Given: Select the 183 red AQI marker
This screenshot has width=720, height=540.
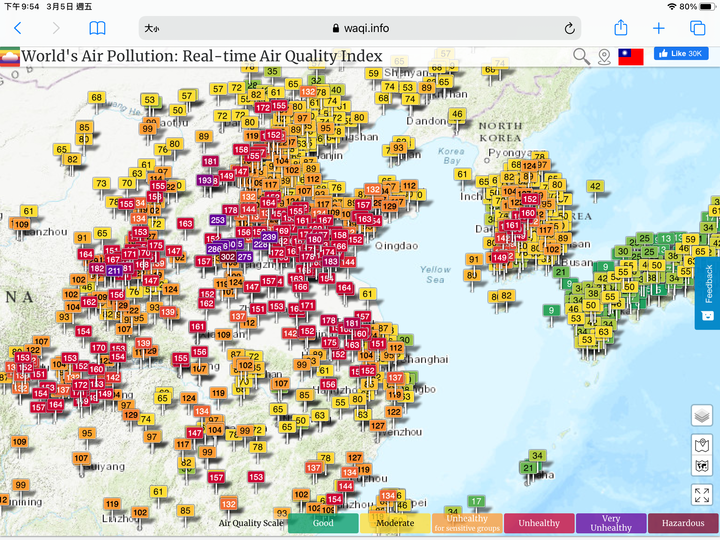Looking at the screenshot, I should [x=331, y=261].
